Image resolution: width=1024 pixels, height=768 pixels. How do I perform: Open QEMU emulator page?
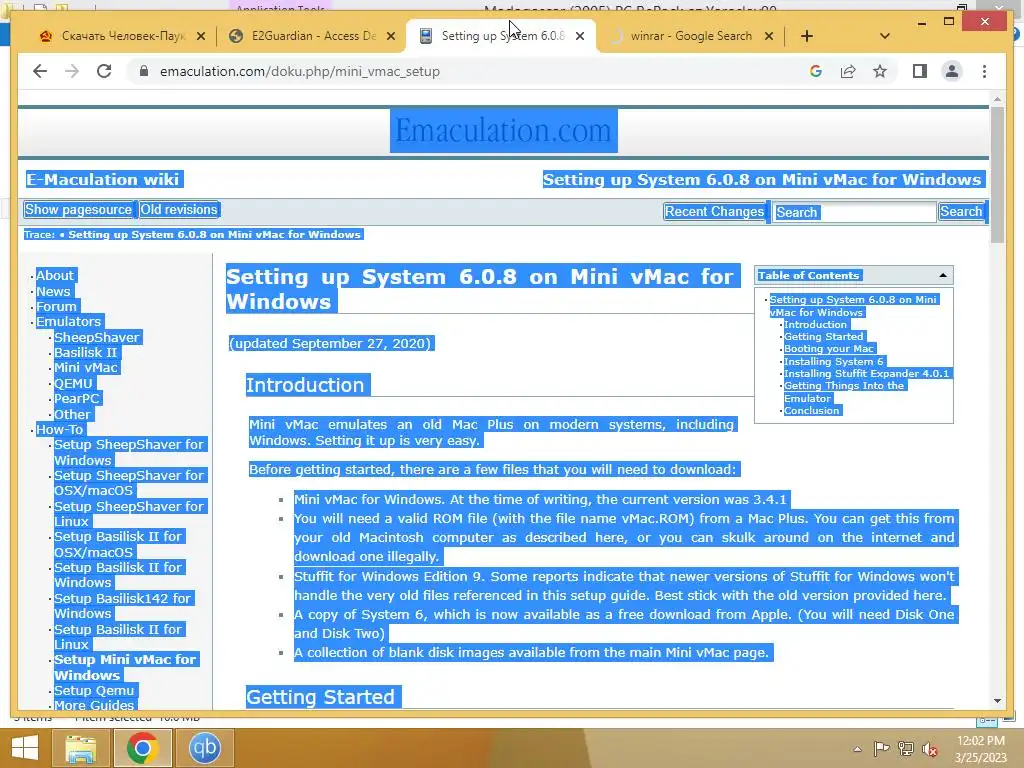pos(73,383)
